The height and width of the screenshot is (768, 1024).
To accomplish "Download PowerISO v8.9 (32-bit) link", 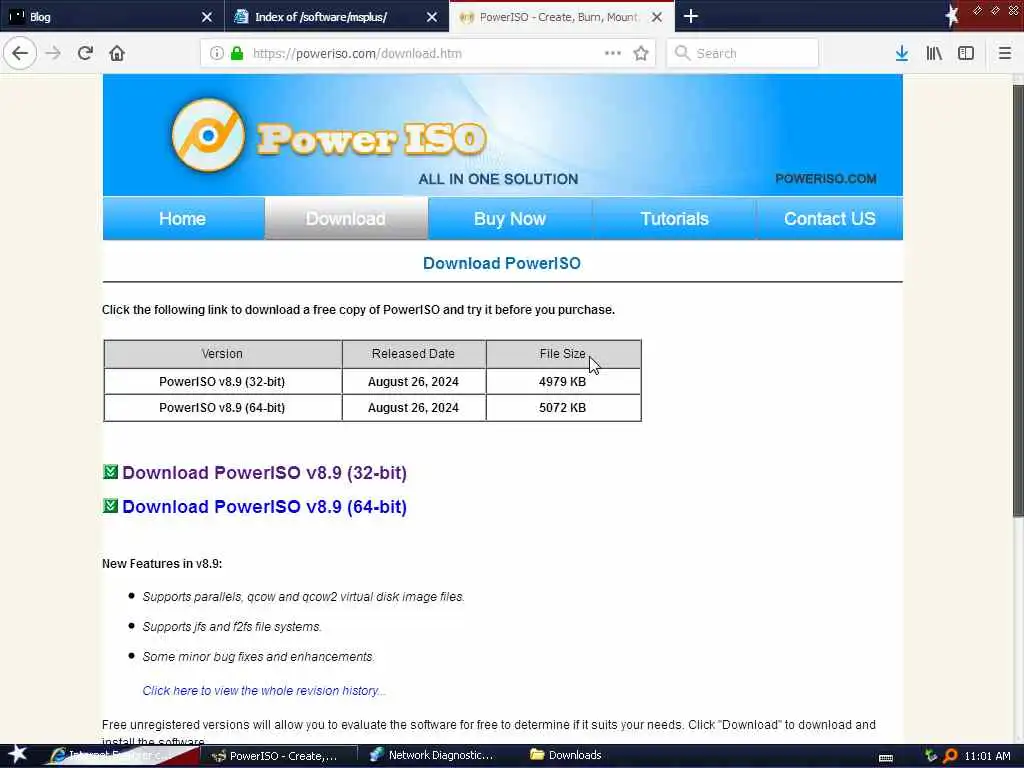I will click(264, 472).
